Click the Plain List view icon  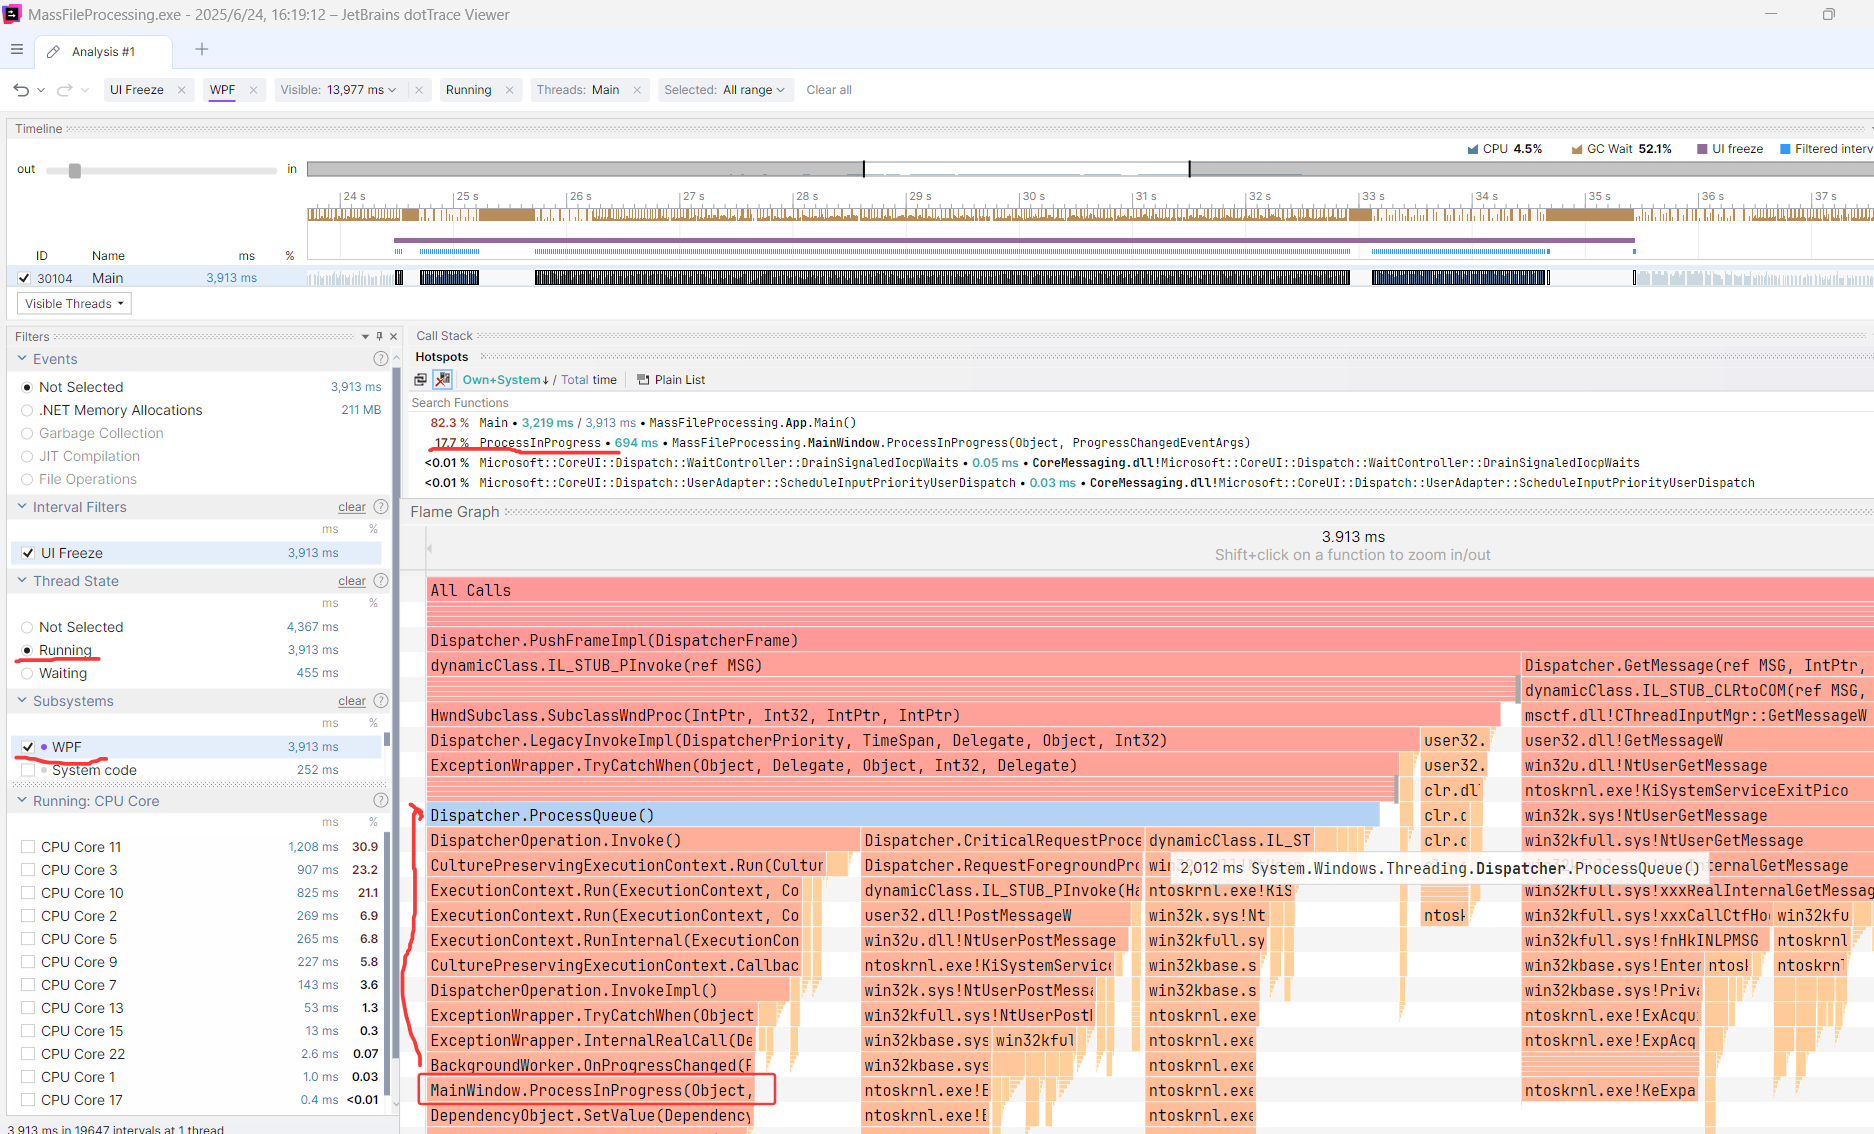tap(644, 380)
